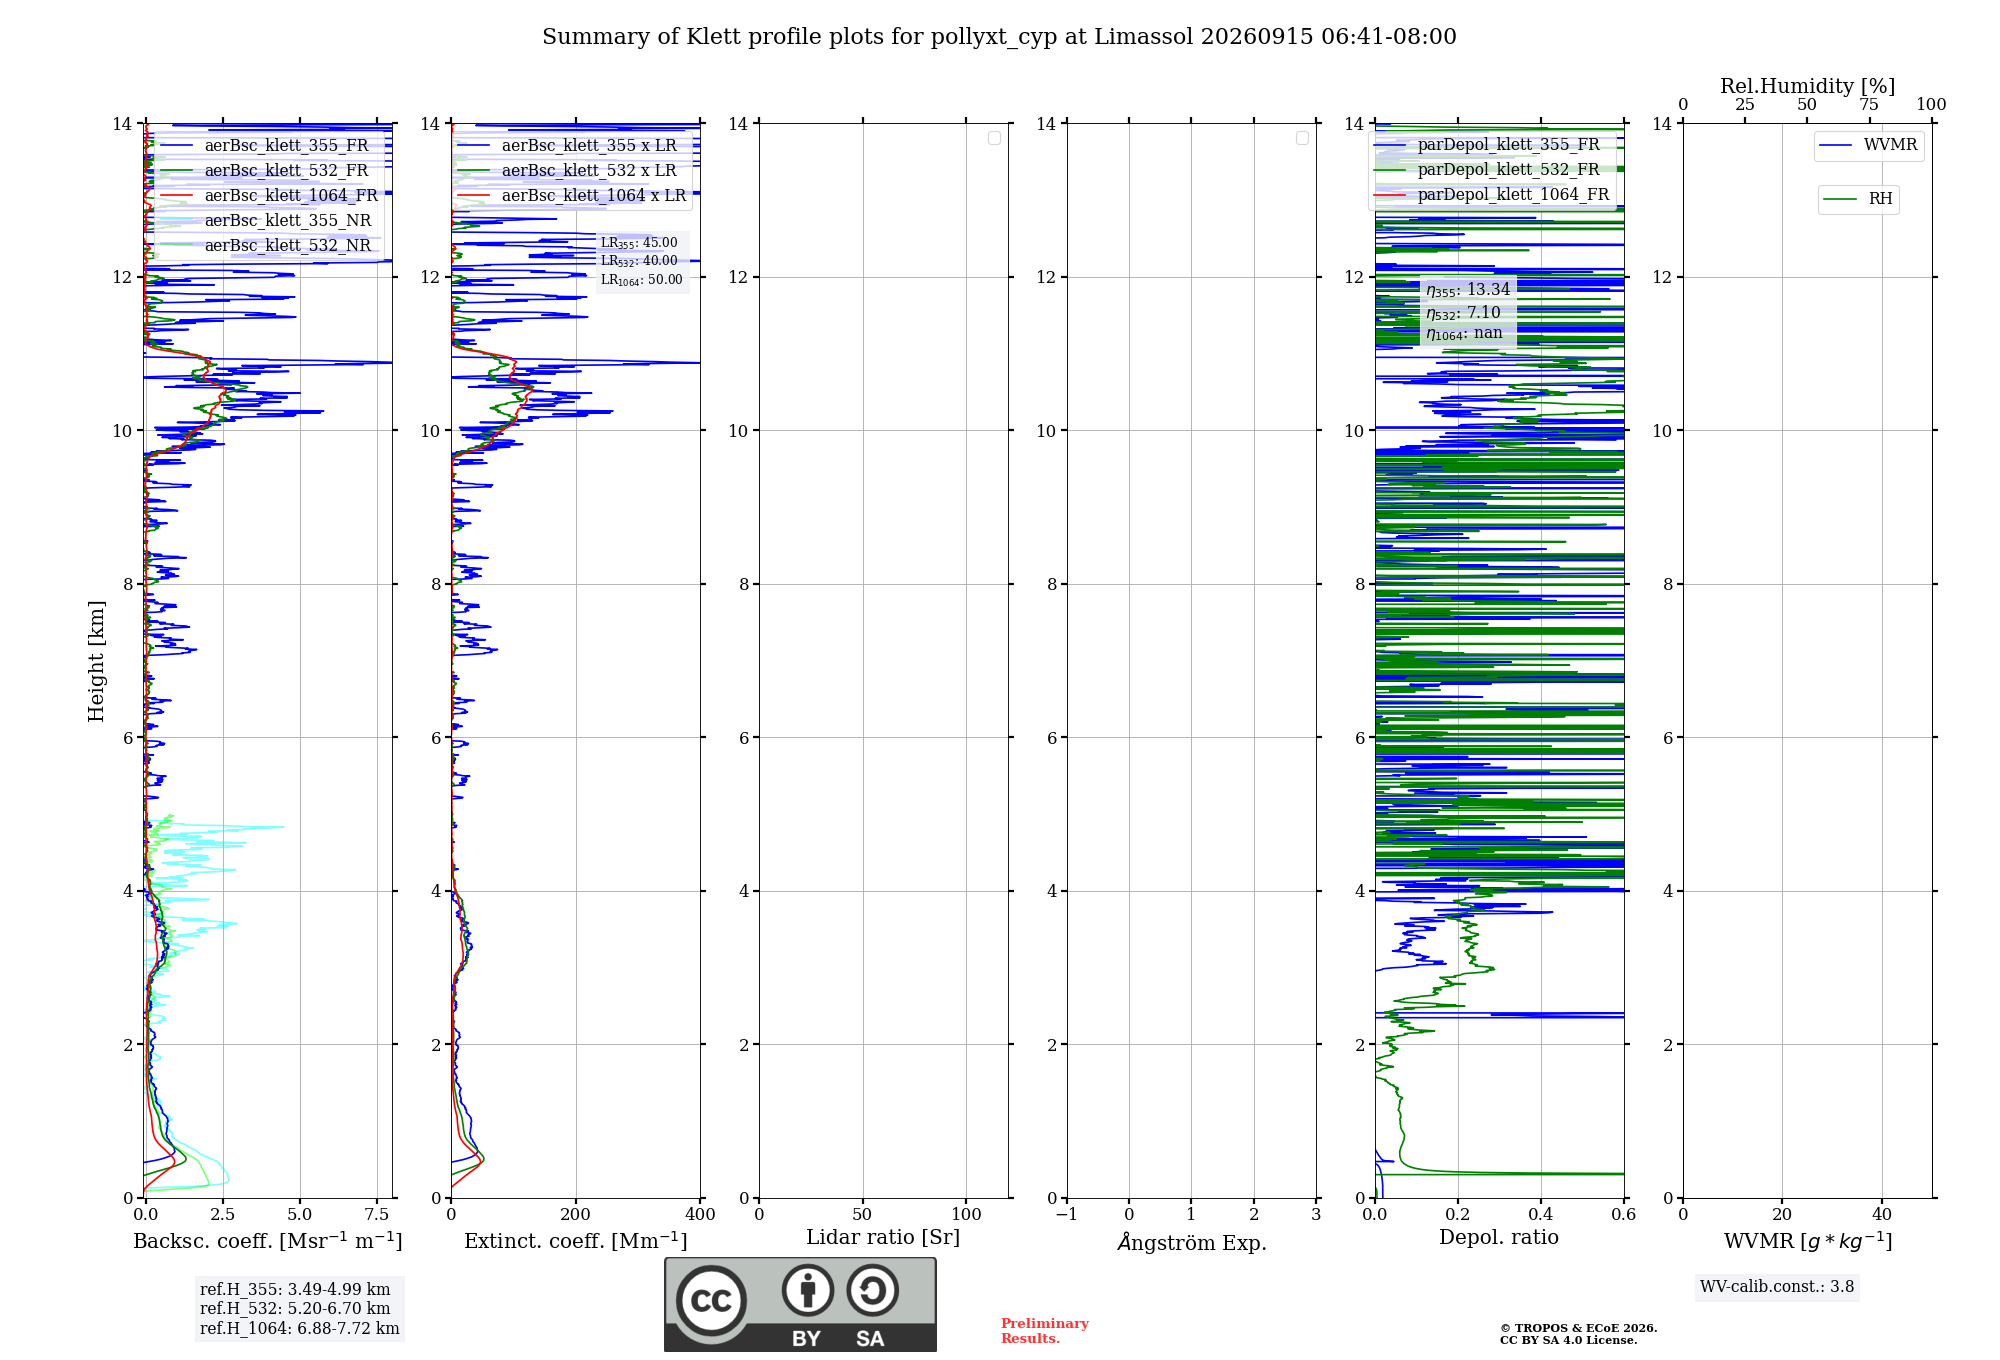This screenshot has width=2000, height=1360.
Task: Click the Depol. ratio axis label
Action: [1499, 1238]
